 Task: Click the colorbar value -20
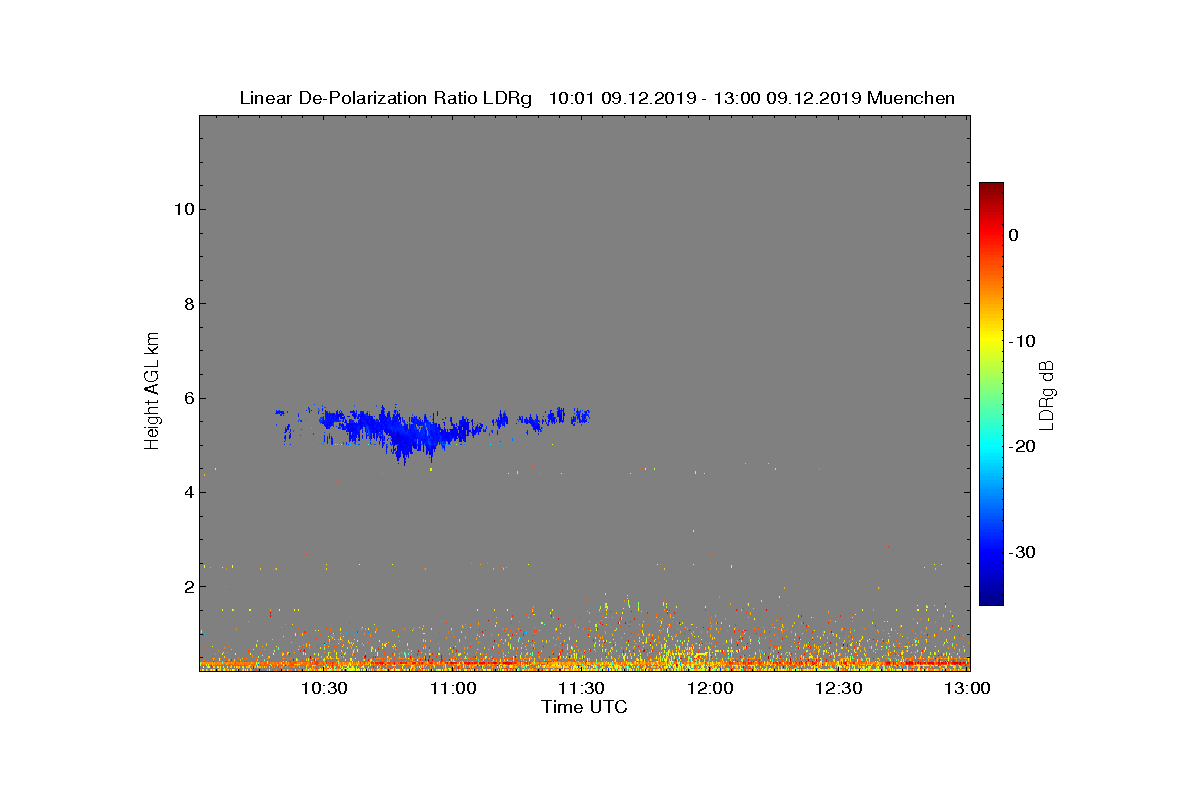[x=1021, y=447]
